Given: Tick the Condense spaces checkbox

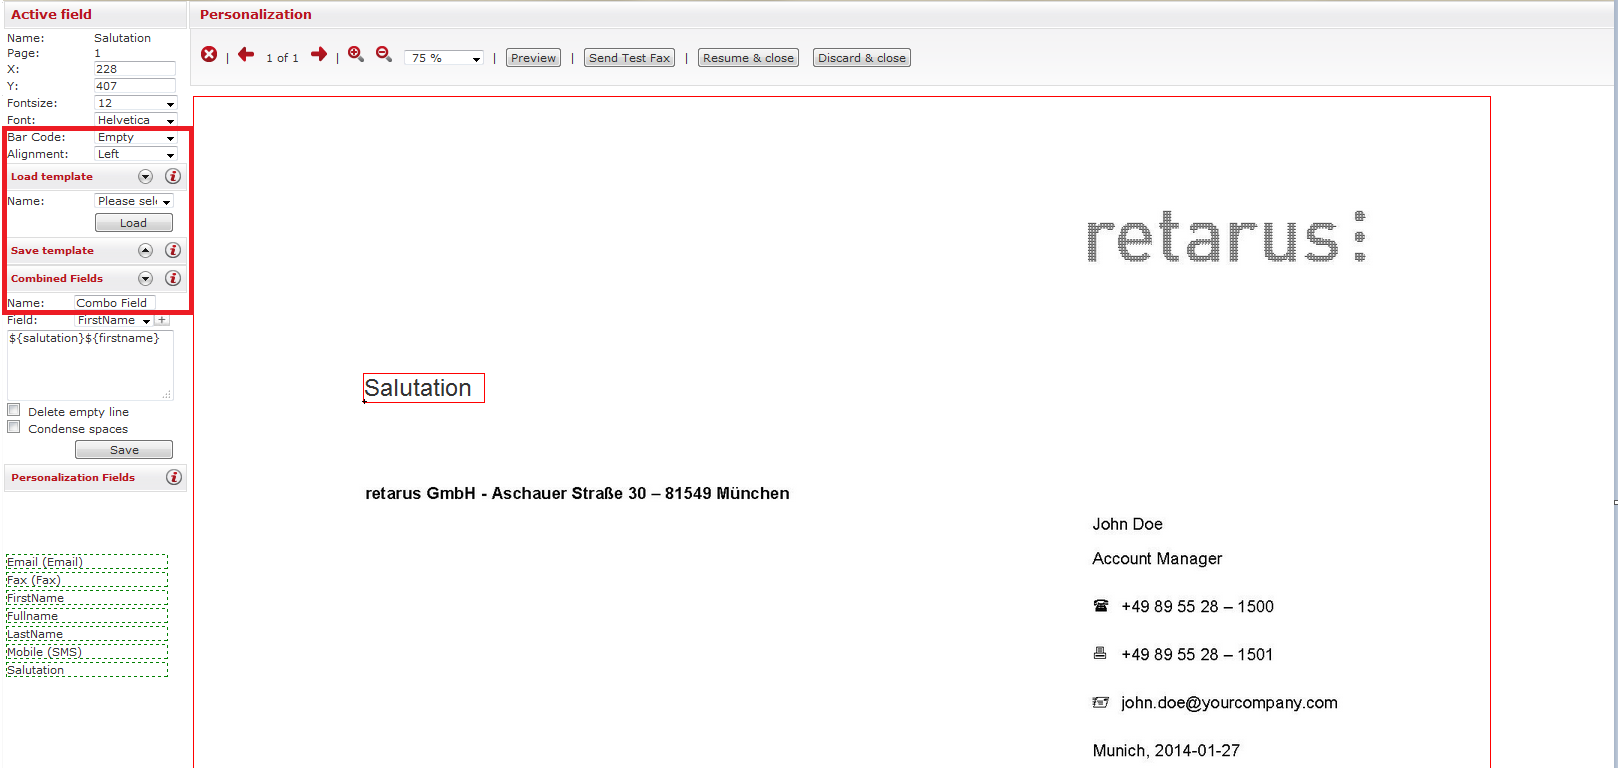Looking at the screenshot, I should click(14, 427).
